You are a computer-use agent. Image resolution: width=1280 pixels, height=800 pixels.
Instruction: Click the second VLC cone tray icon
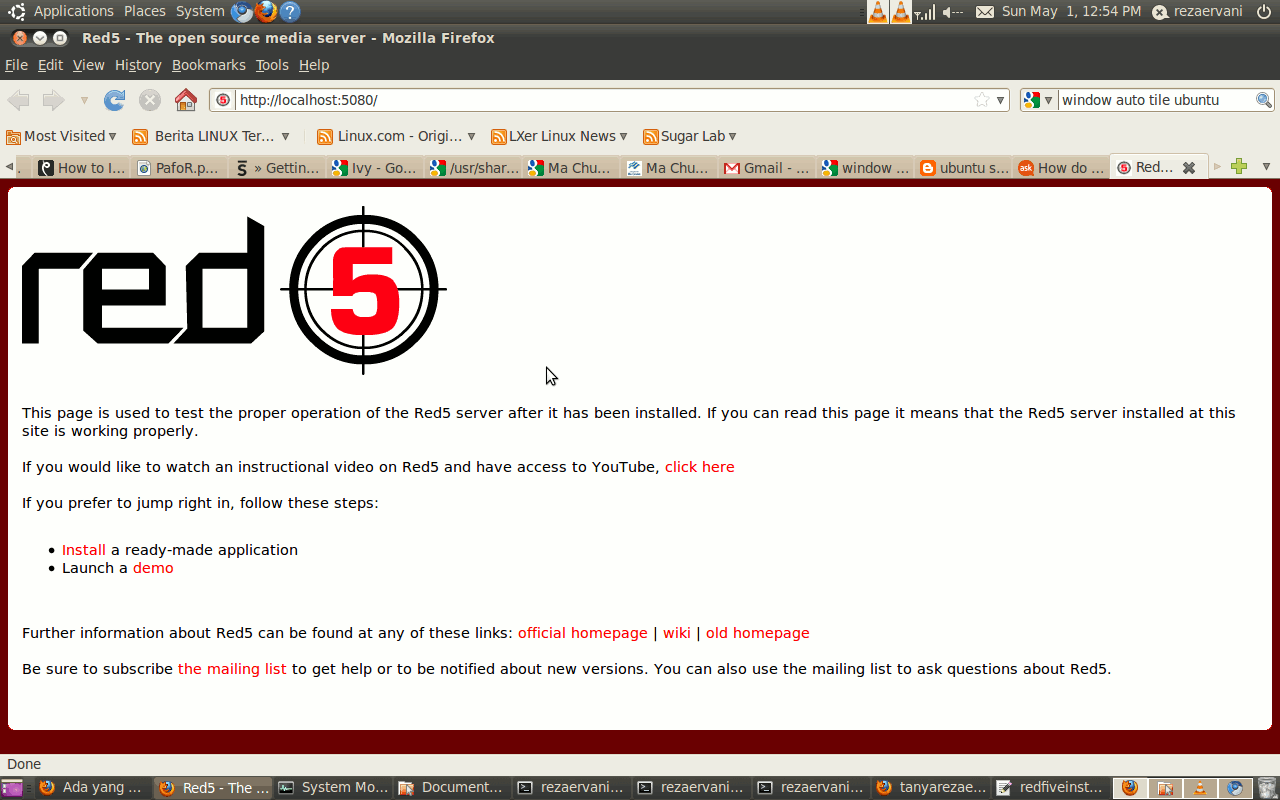point(901,12)
